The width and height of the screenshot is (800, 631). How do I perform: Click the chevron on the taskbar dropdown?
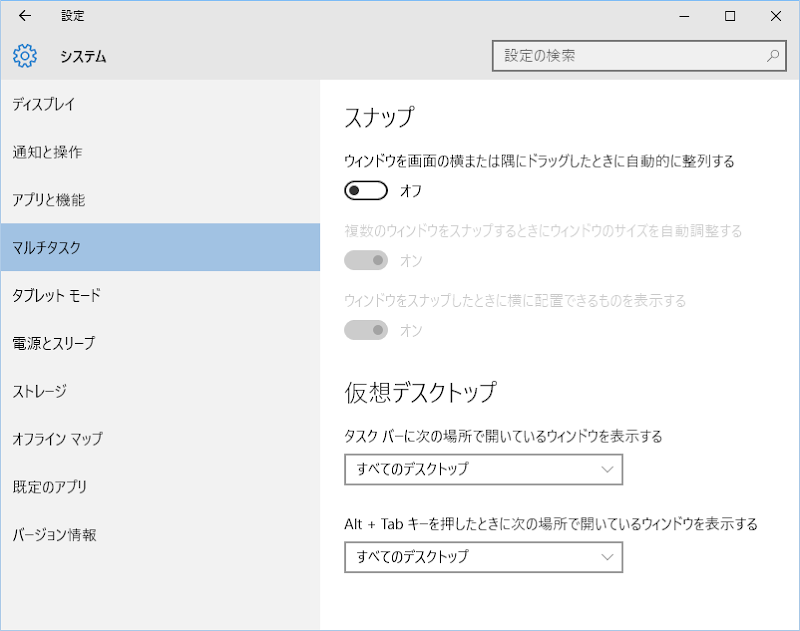pyautogui.click(x=608, y=469)
